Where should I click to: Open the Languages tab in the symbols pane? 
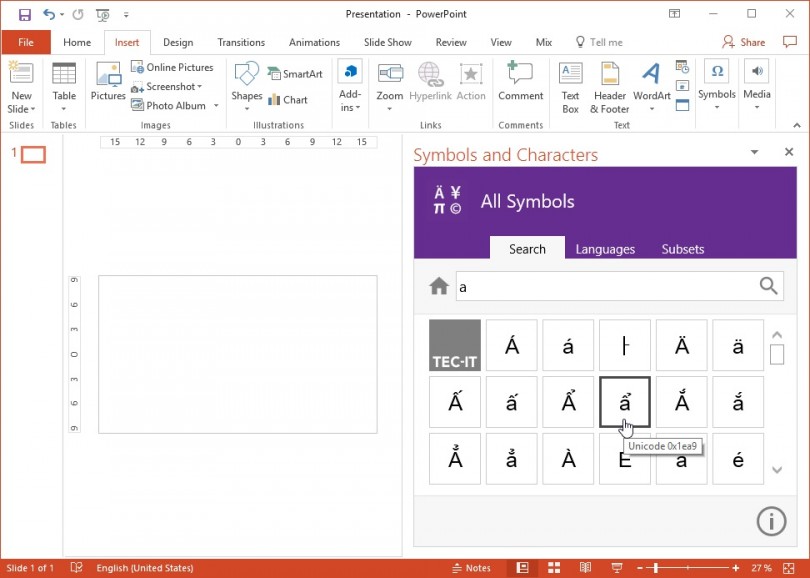[x=606, y=249]
